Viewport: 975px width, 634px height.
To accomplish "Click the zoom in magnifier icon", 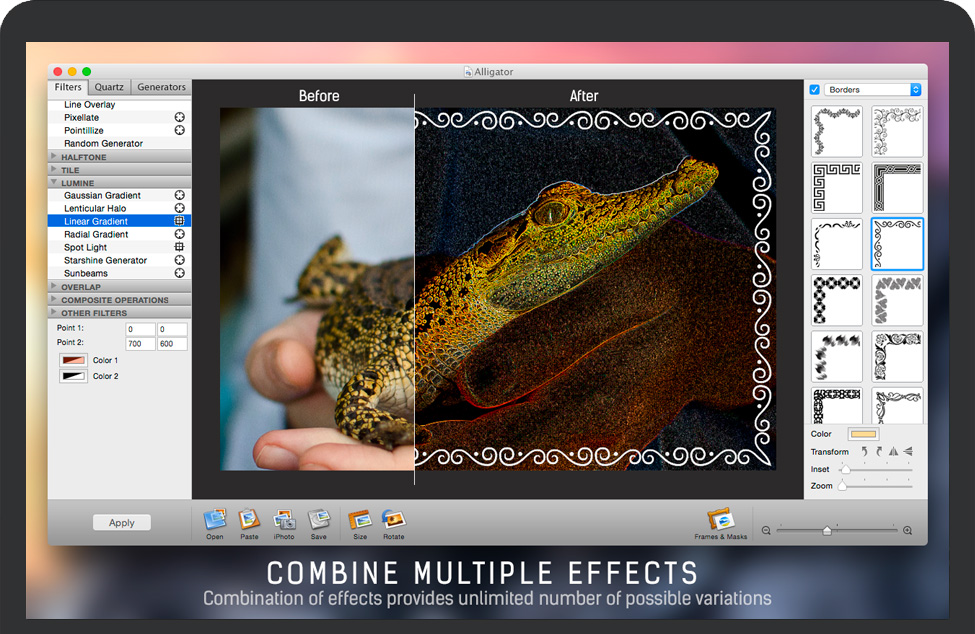I will tap(907, 531).
